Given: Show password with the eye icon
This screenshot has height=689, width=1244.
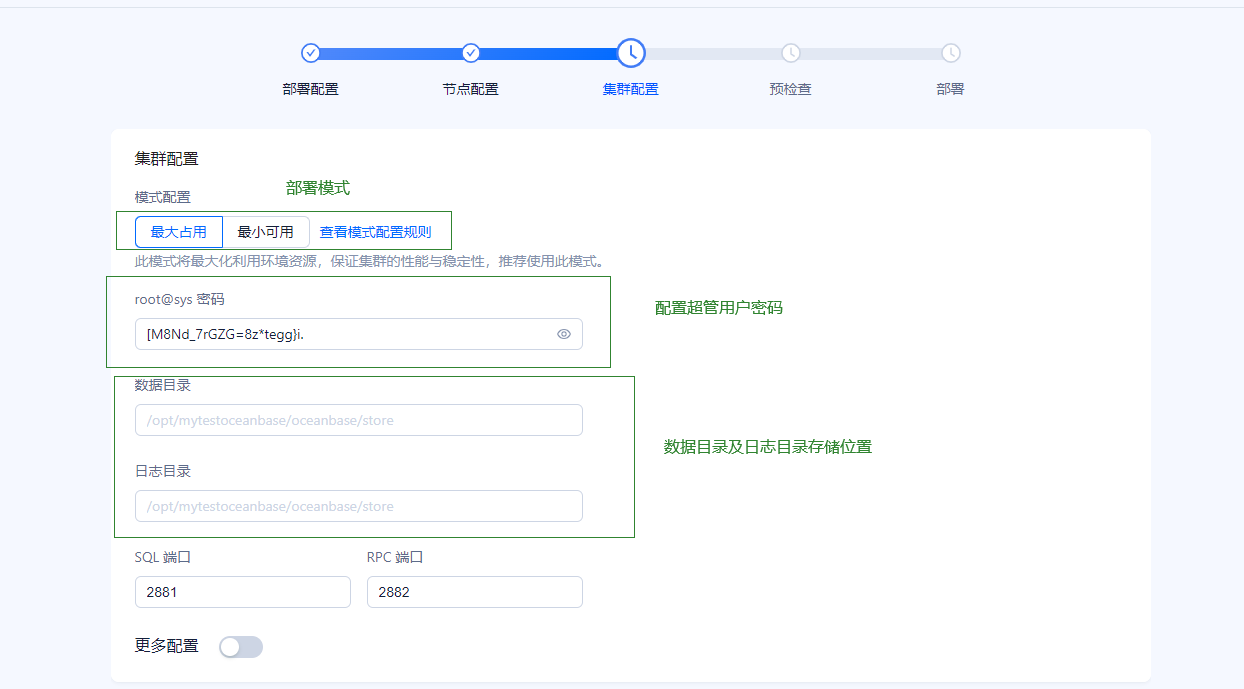Looking at the screenshot, I should (564, 334).
